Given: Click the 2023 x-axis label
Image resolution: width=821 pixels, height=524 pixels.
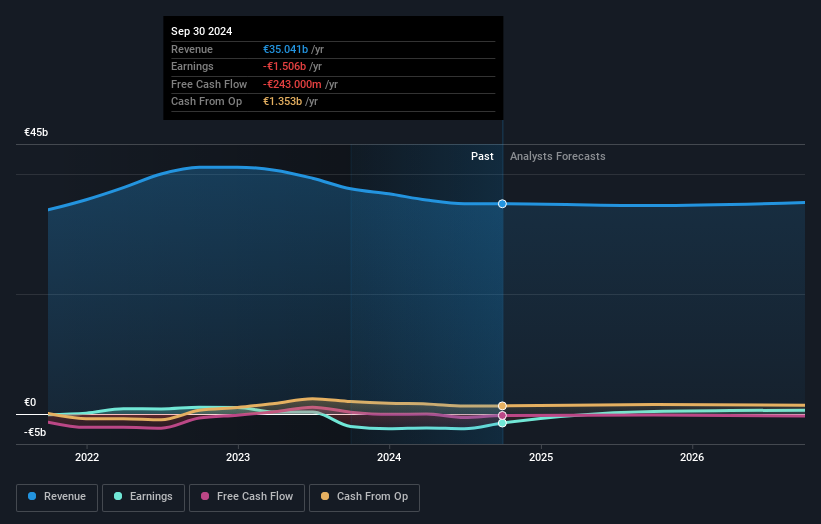Looking at the screenshot, I should 238,457.
